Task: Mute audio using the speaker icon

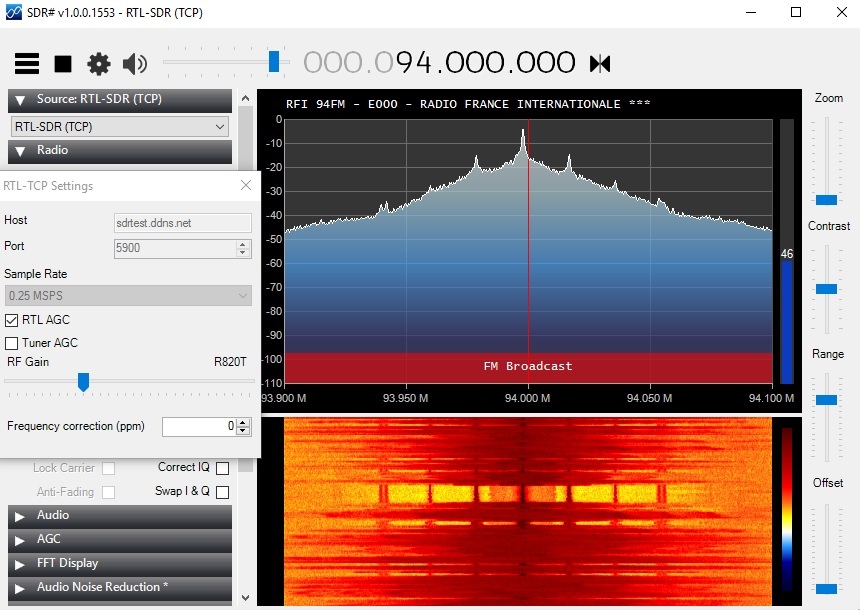Action: pos(134,64)
